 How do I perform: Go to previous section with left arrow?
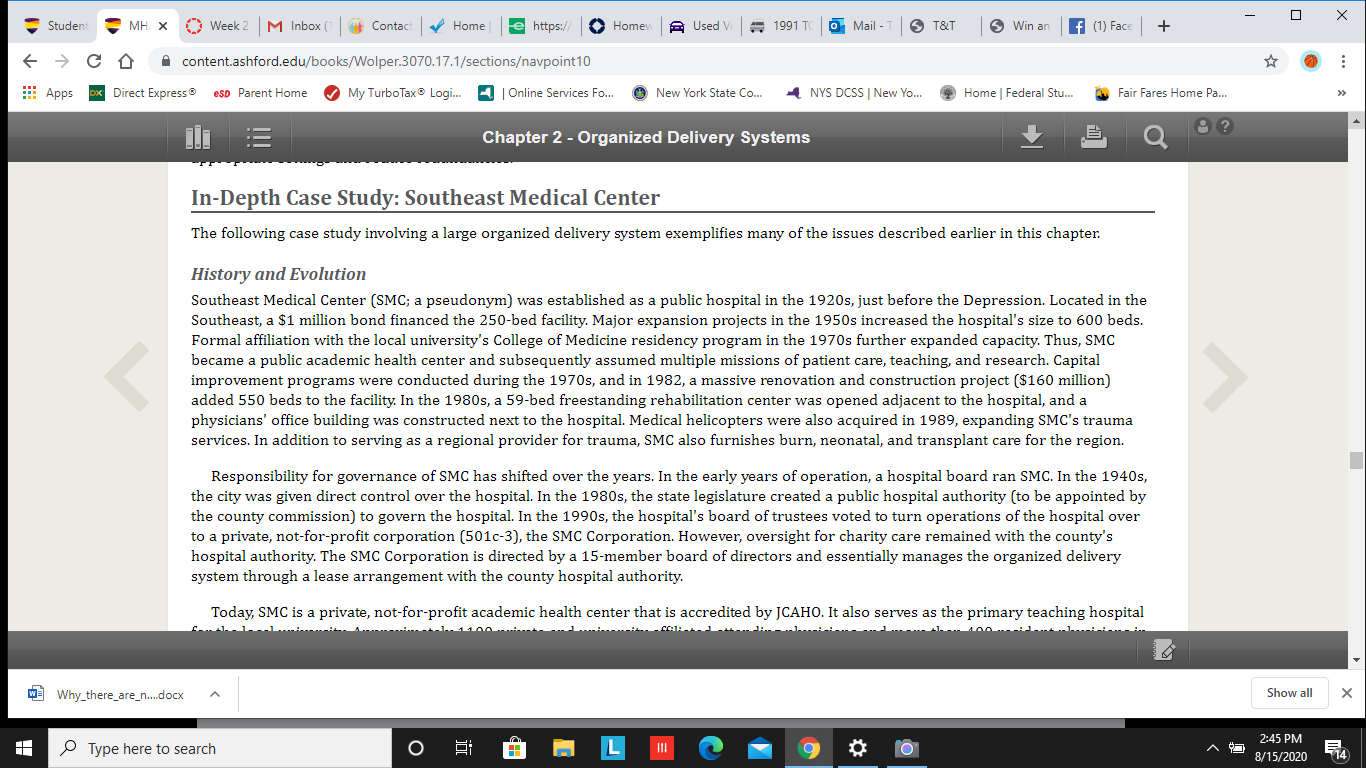pyautogui.click(x=127, y=377)
